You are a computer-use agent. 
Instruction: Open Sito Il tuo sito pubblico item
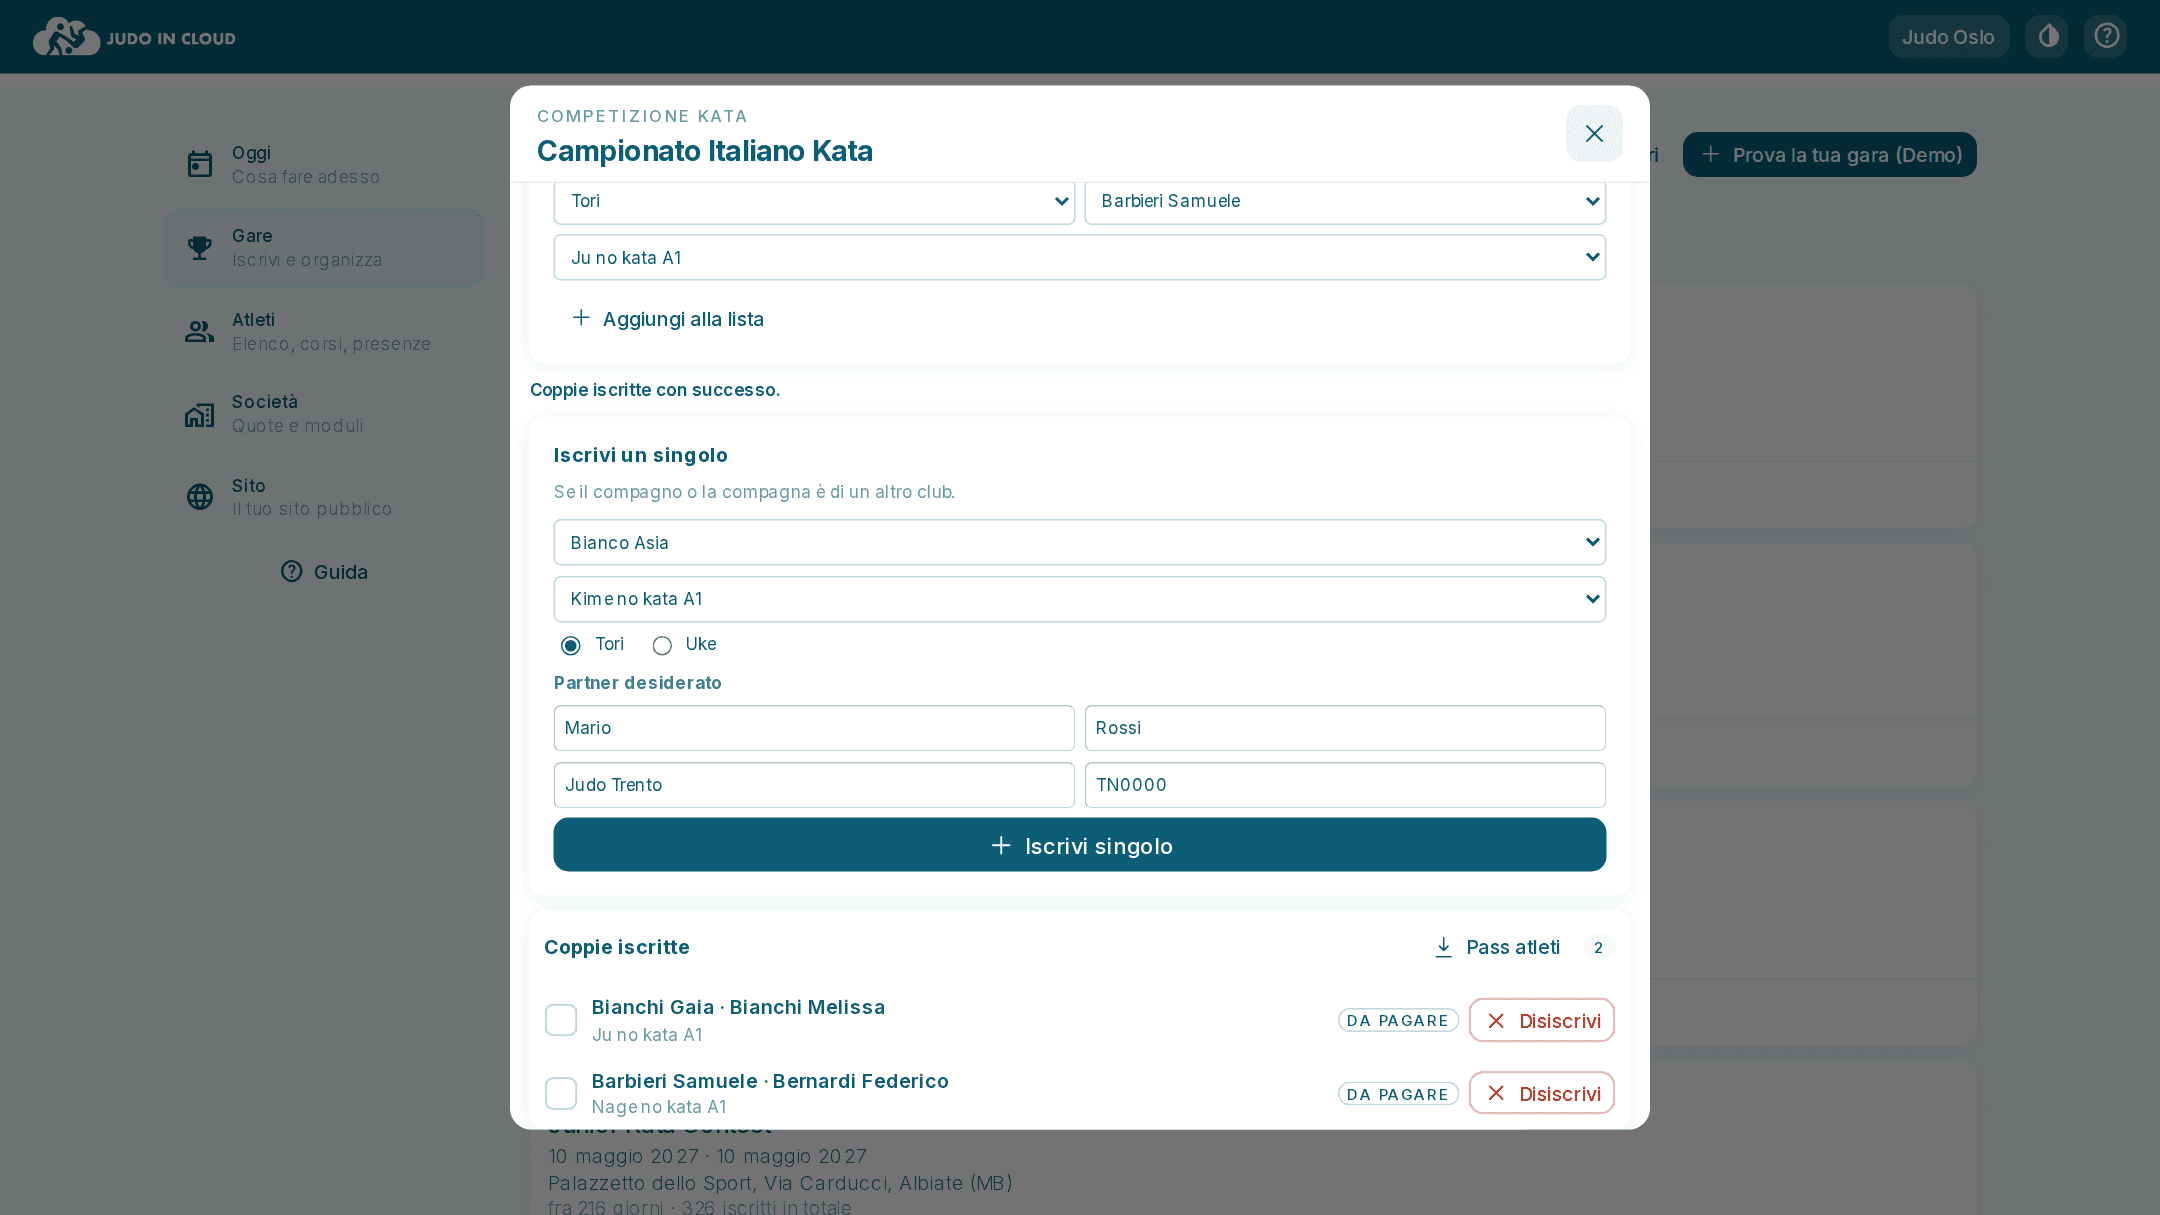pos(324,497)
